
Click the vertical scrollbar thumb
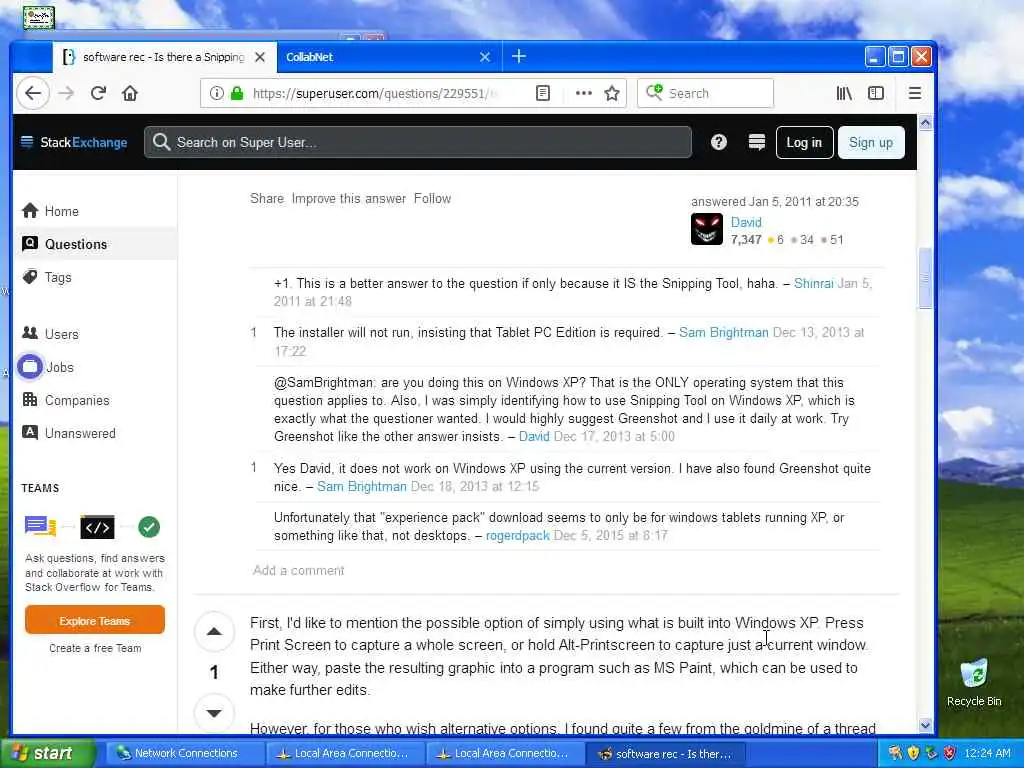(x=925, y=278)
